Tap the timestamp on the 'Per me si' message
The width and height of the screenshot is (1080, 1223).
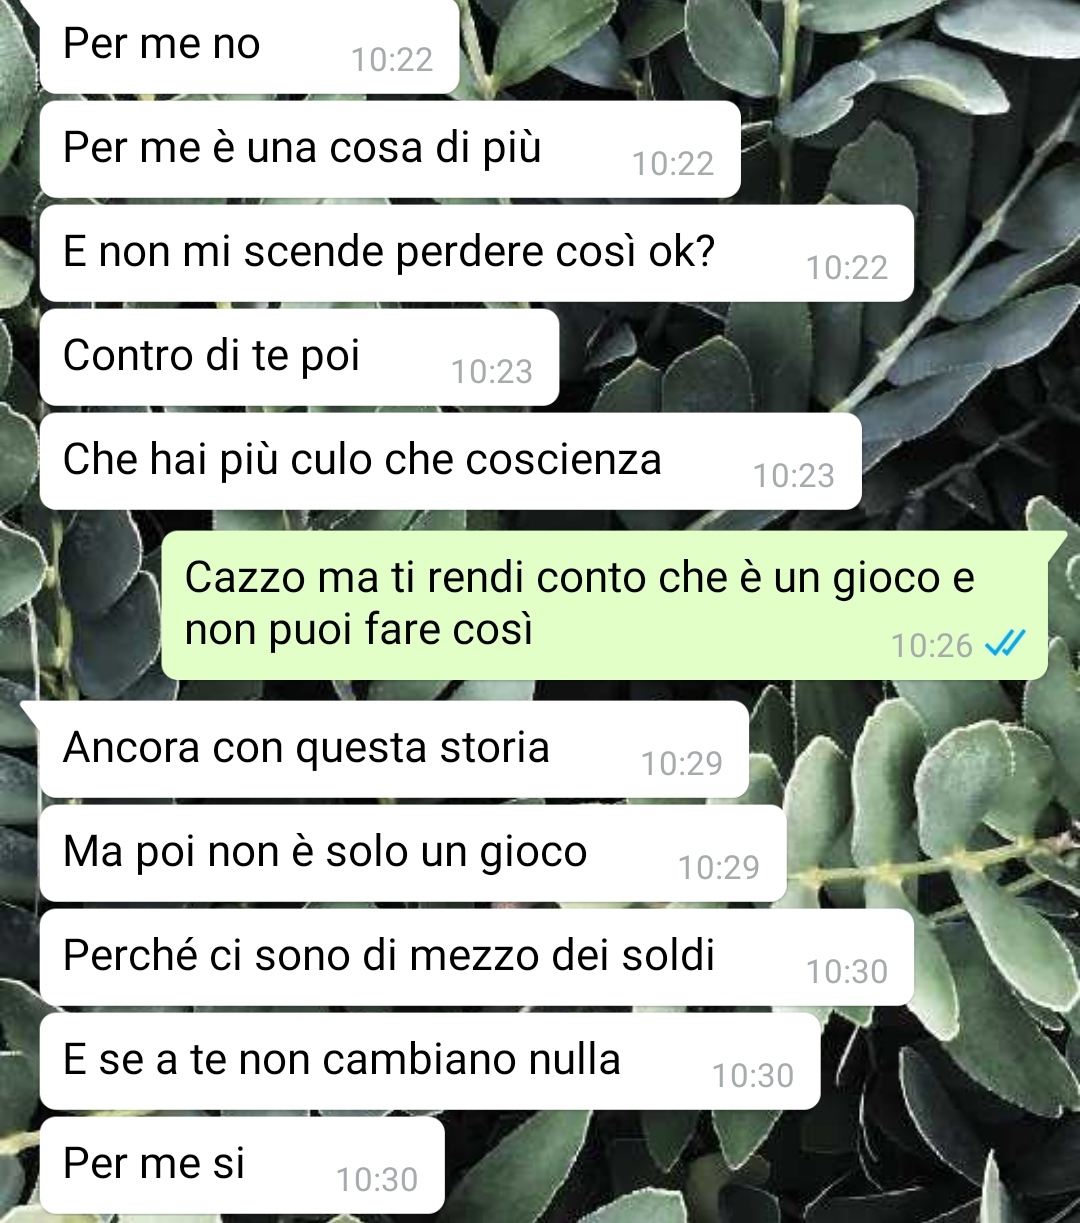[377, 1180]
